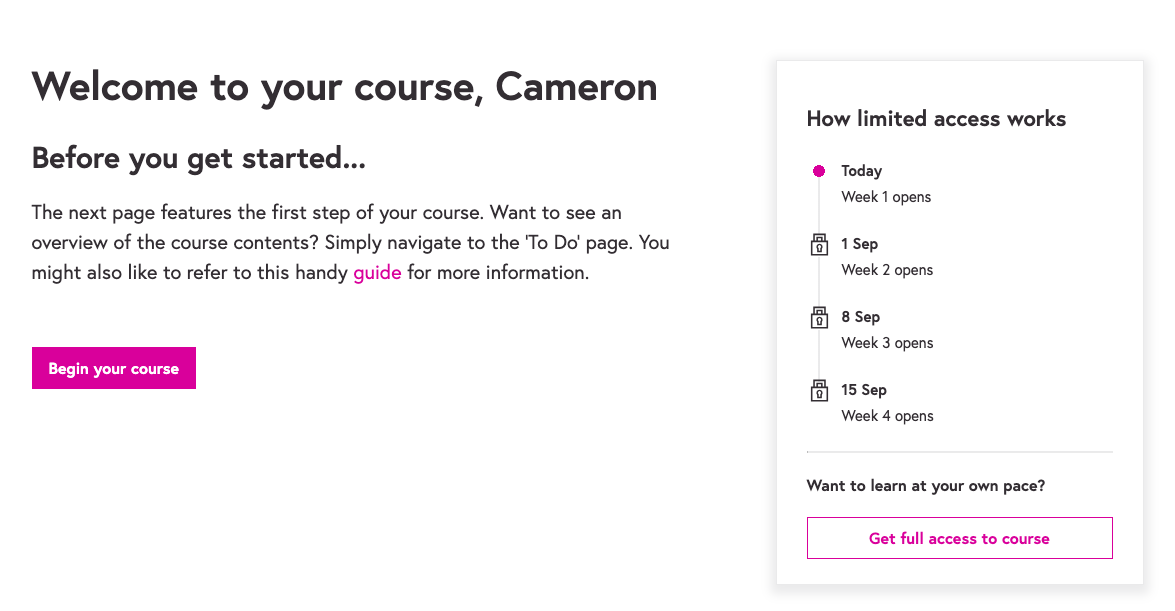Click the Week 4 opens text
The image size is (1175, 611).
pyautogui.click(x=887, y=416)
